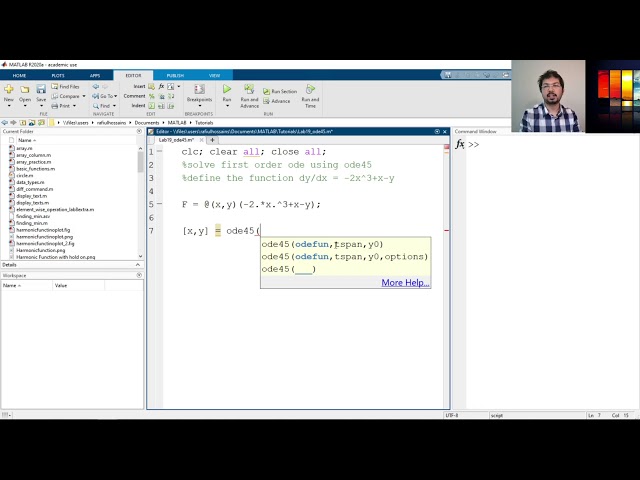Click Documents in the path bar
The width and height of the screenshot is (640, 480).
pos(147,122)
